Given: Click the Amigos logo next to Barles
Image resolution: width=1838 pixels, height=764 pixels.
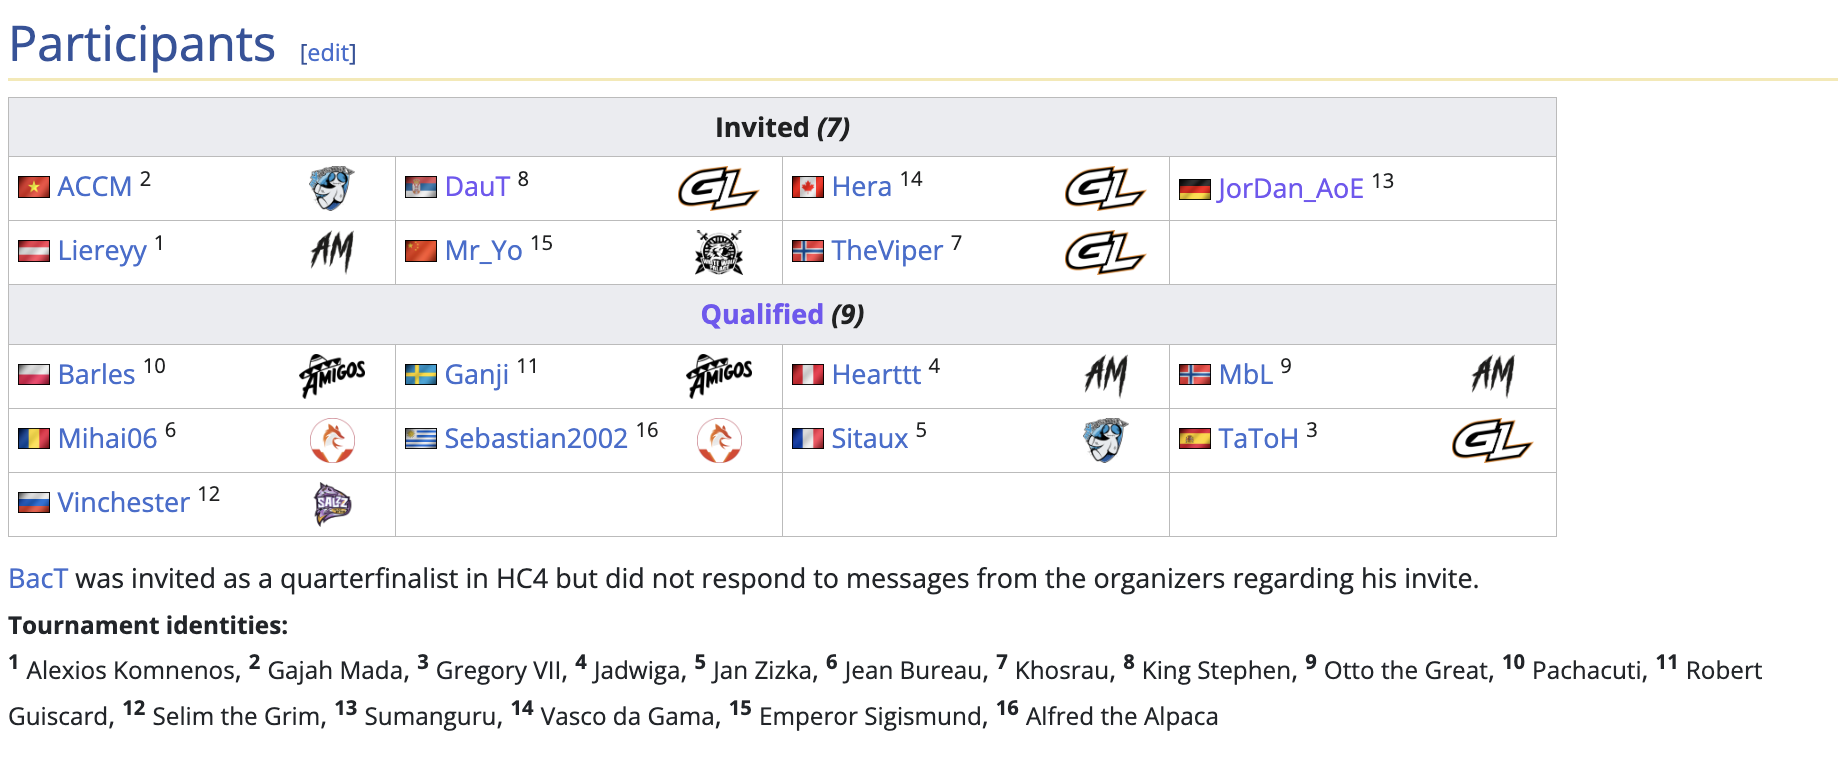Looking at the screenshot, I should click(x=332, y=376).
